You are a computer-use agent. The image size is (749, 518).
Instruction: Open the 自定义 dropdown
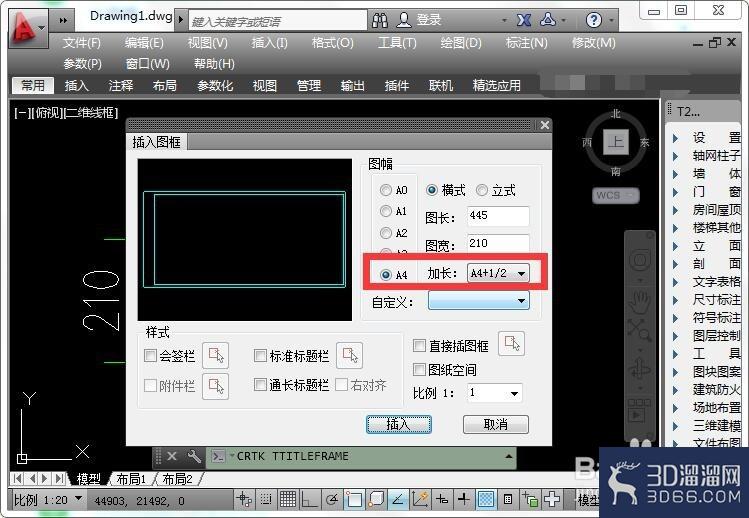pyautogui.click(x=479, y=301)
